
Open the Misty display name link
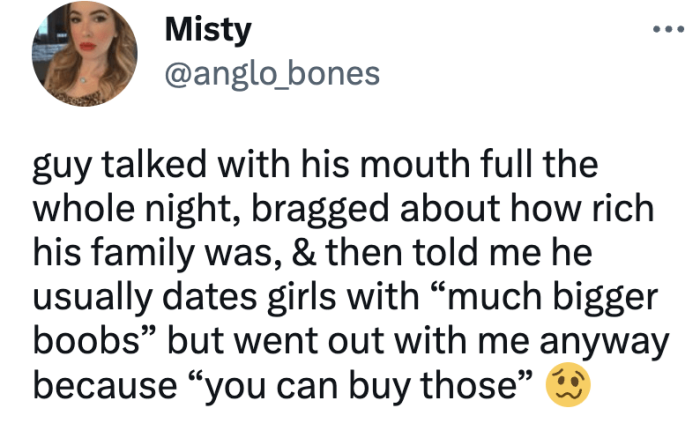click(x=208, y=31)
